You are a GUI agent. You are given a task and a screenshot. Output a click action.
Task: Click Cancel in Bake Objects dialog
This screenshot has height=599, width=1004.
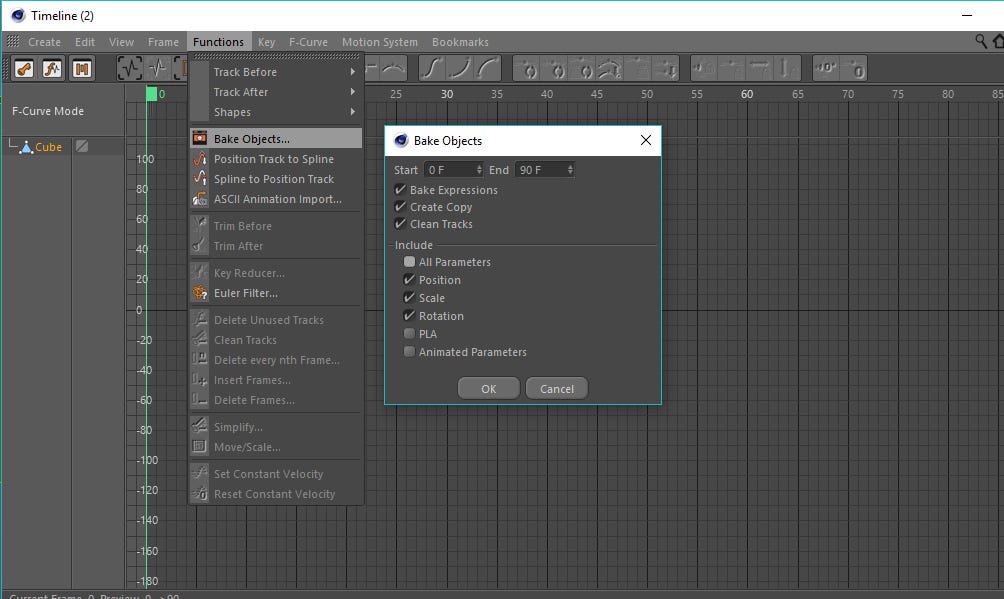click(556, 388)
